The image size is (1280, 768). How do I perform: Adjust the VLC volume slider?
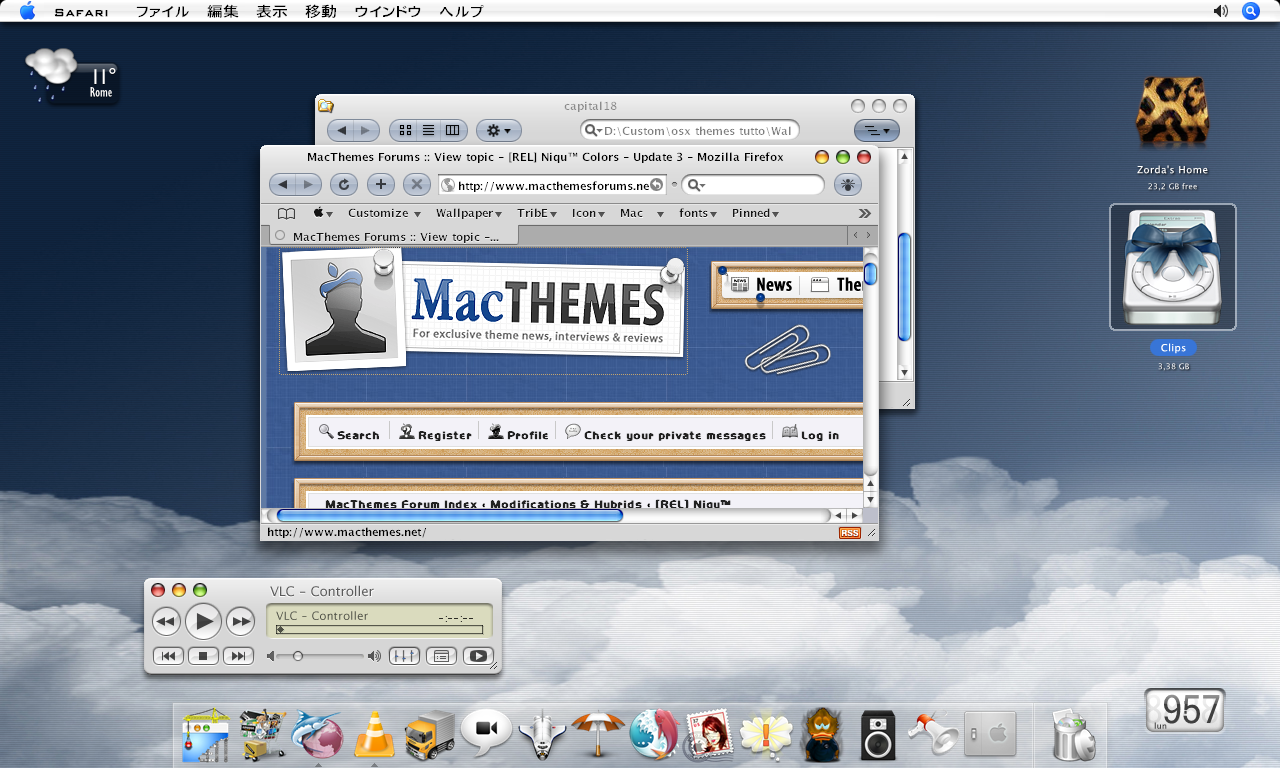321,656
